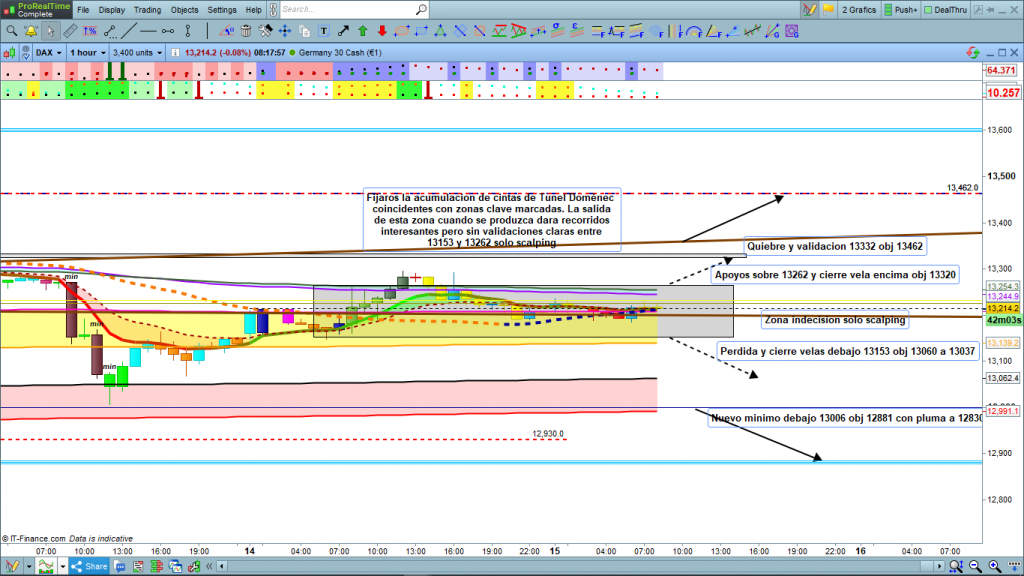The height and width of the screenshot is (576, 1024).
Task: Open the Objects menu
Action: (x=185, y=10)
